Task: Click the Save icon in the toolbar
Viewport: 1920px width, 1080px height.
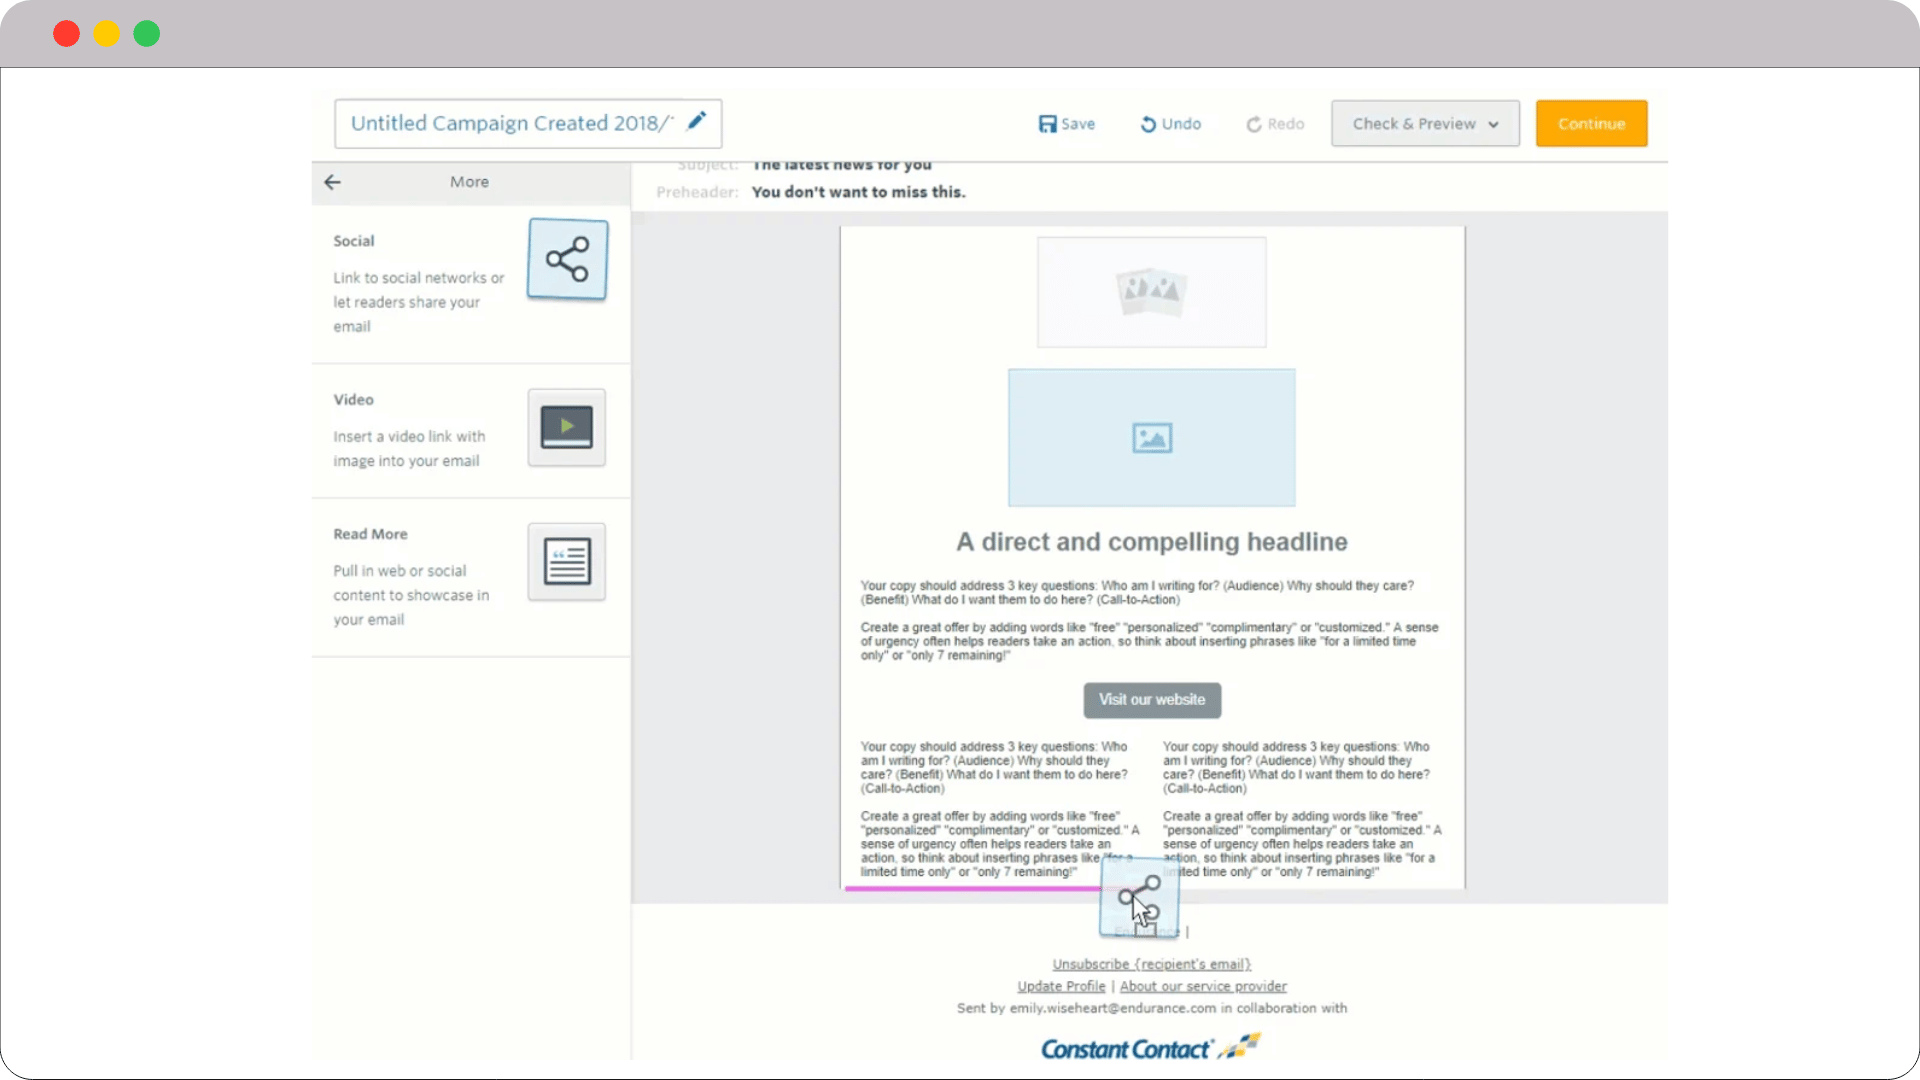Action: tap(1066, 123)
